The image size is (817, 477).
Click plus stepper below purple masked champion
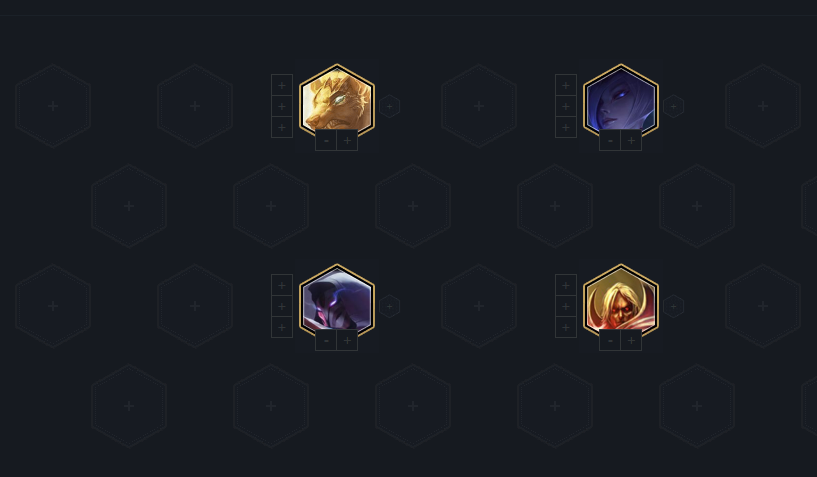coord(347,340)
